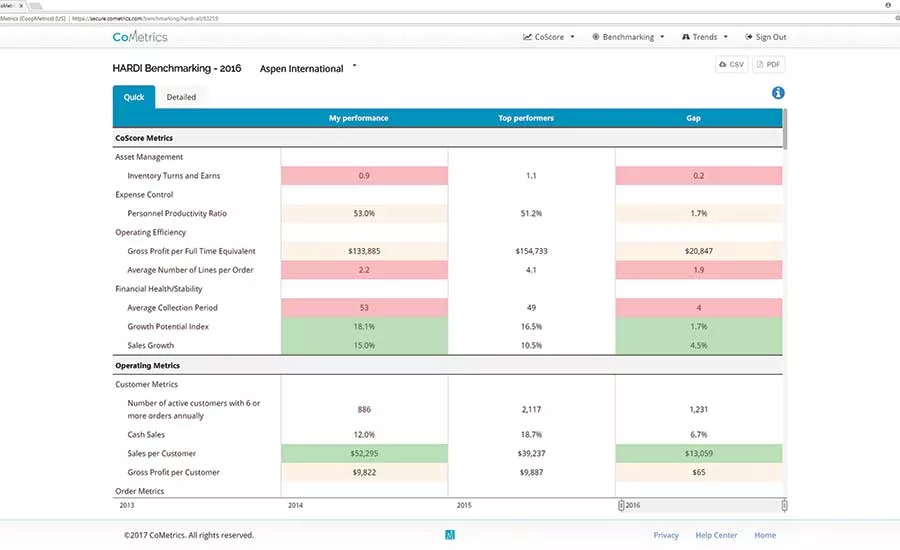The image size is (900, 550).
Task: Select the Sales Growth row label
Action: [150, 345]
